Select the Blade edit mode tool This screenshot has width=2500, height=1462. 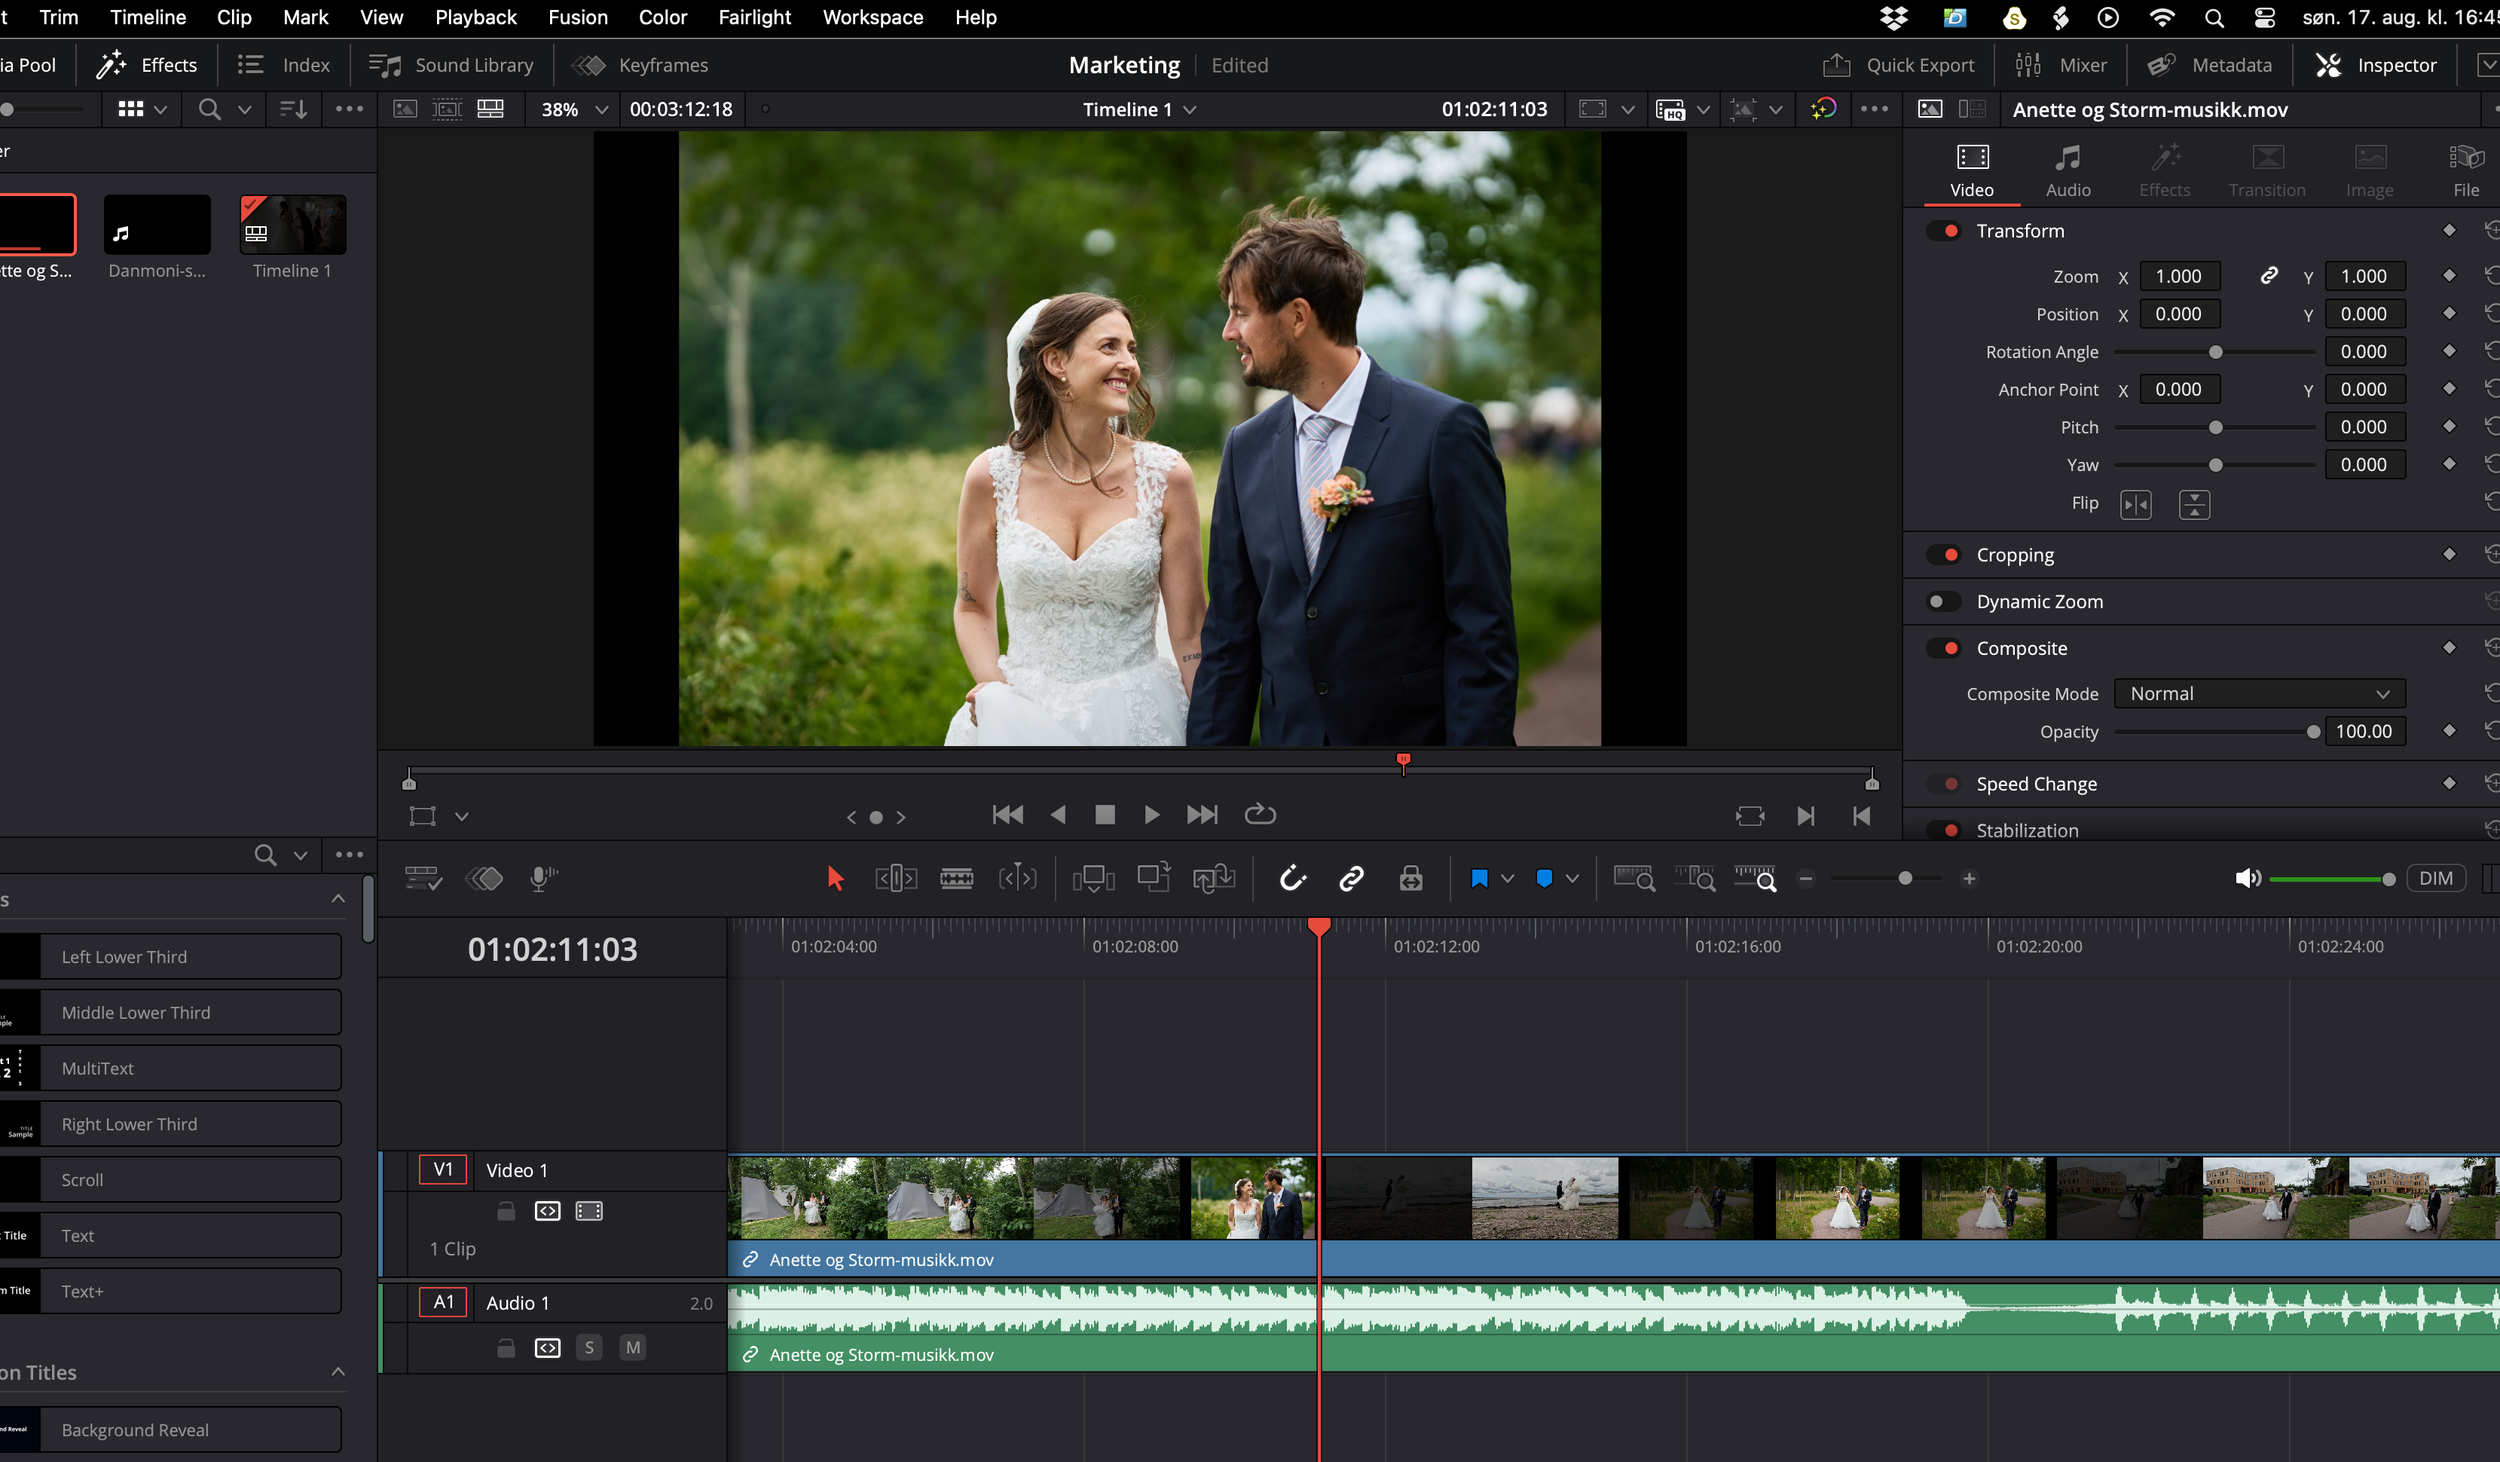coord(956,879)
